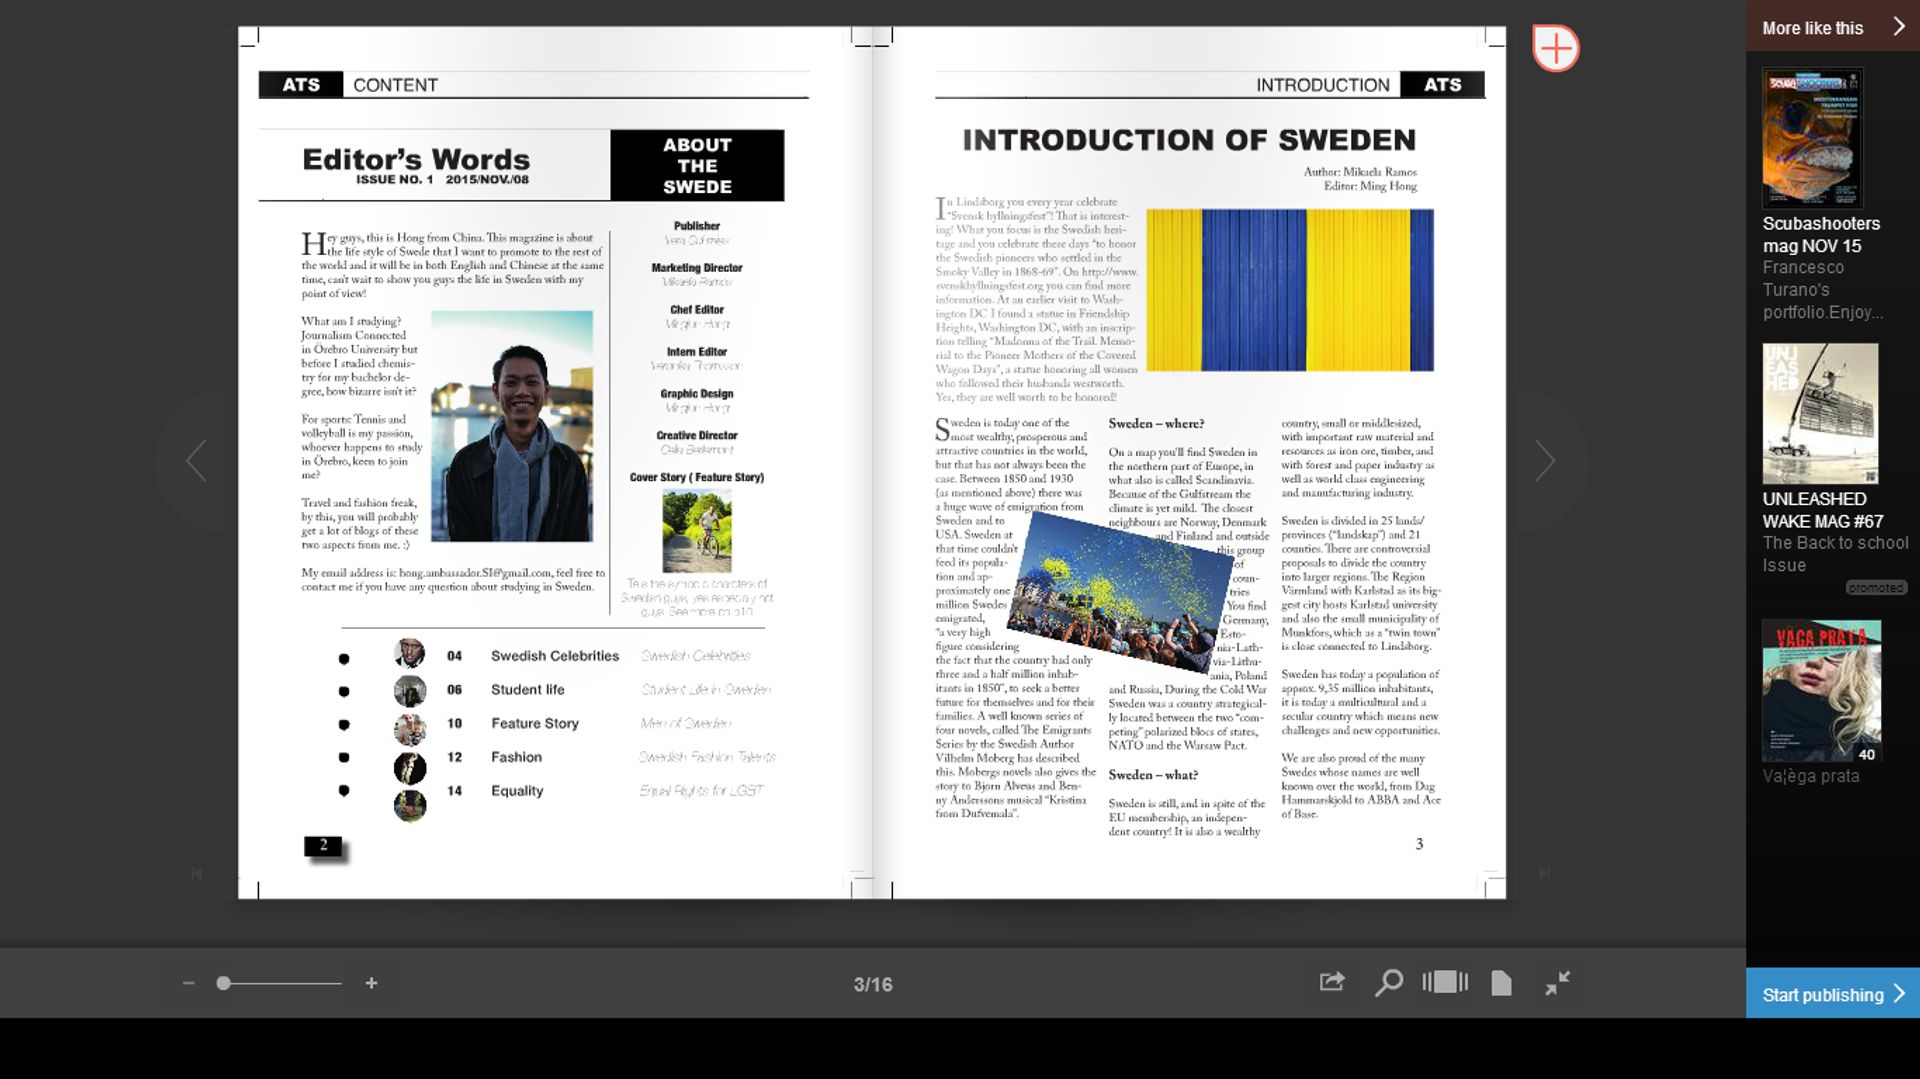Go to the previous page arrow

[x=196, y=461]
